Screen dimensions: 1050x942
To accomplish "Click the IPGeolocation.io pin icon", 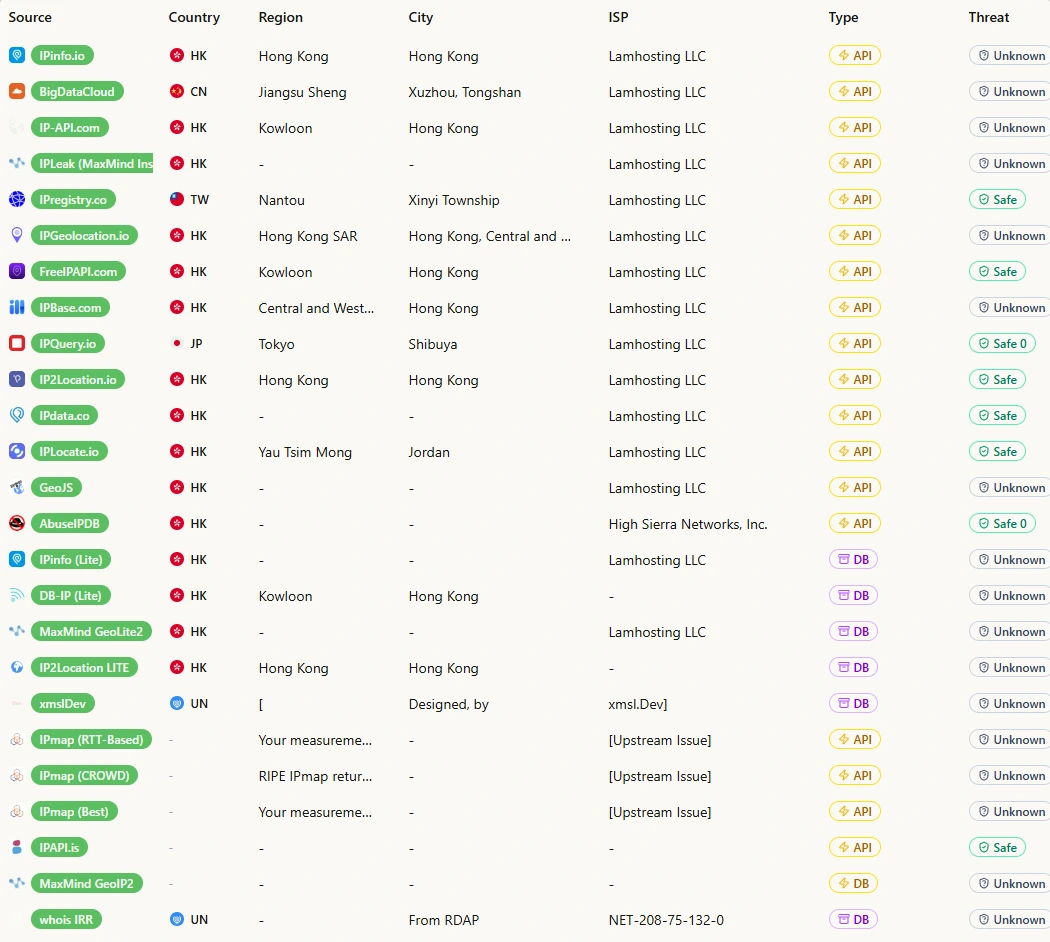I will pos(17,235).
